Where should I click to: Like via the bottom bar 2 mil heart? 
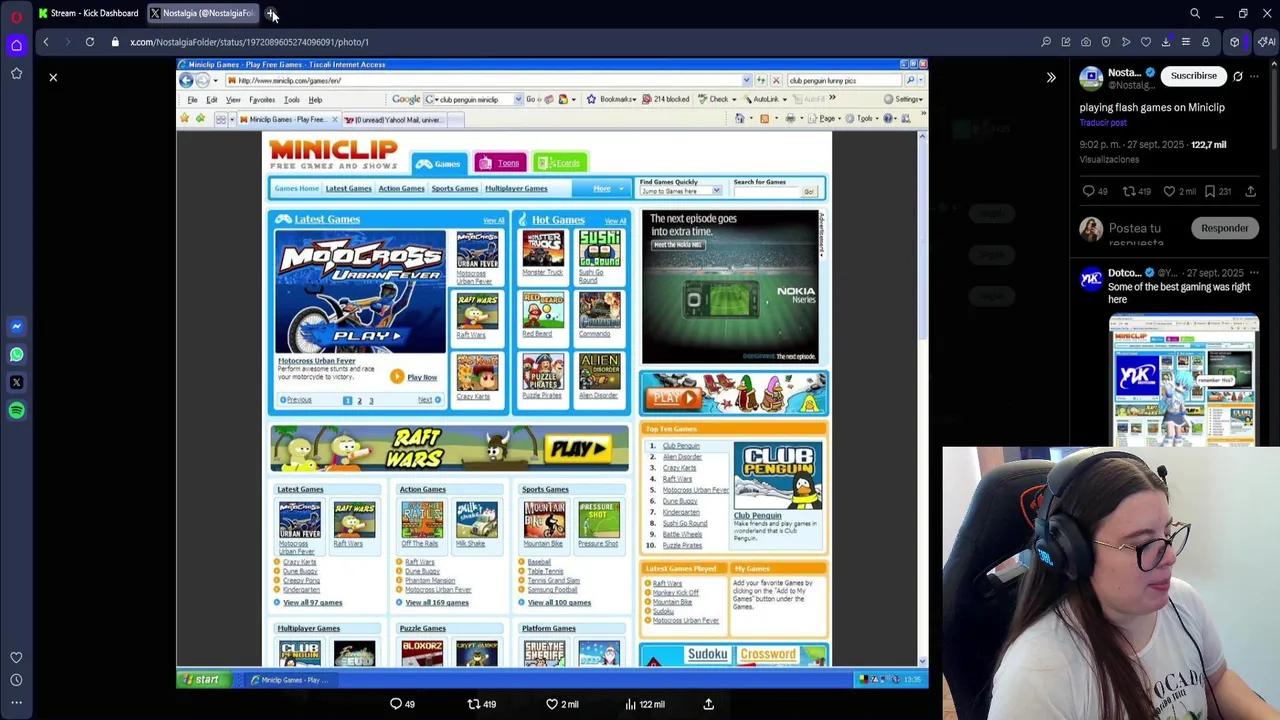point(562,704)
